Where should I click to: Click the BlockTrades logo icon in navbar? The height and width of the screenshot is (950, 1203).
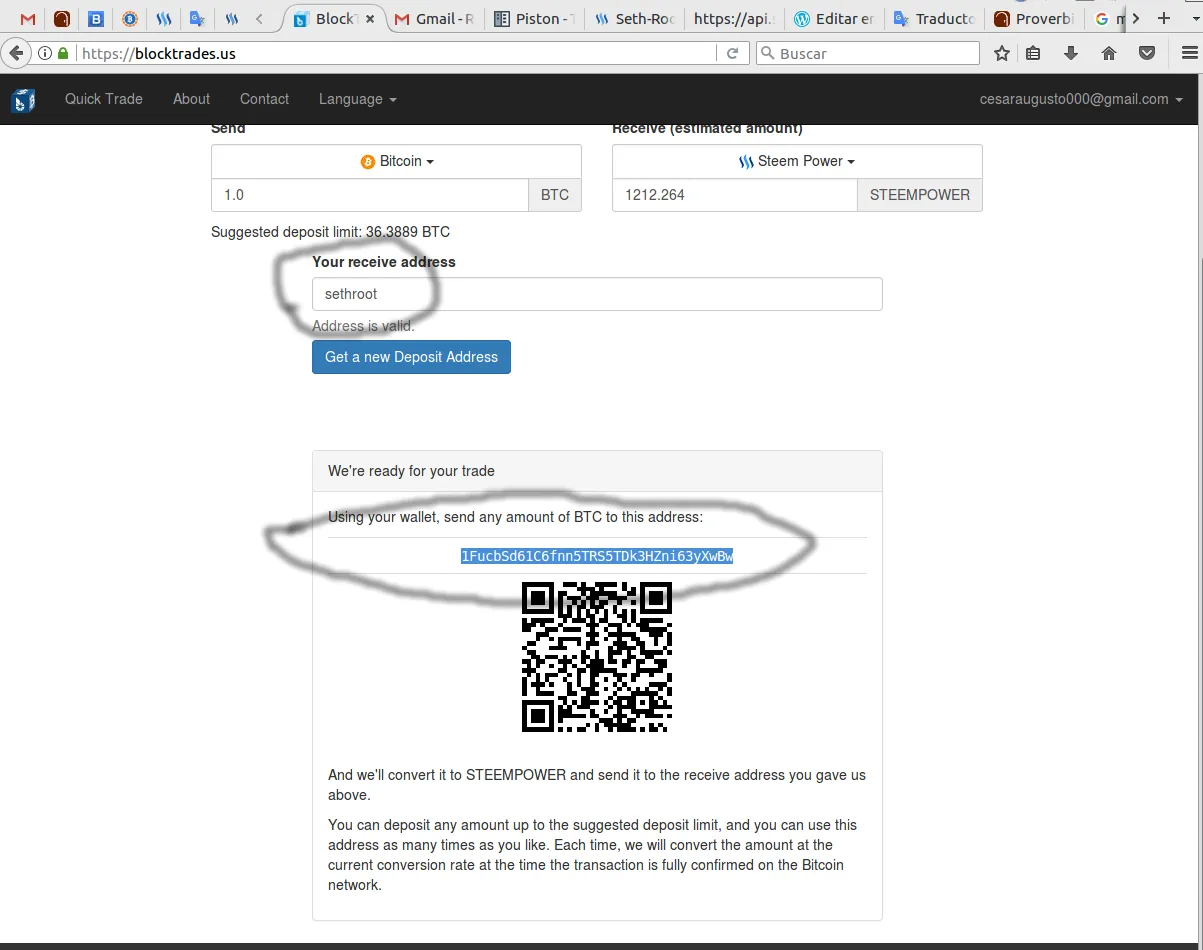23,100
